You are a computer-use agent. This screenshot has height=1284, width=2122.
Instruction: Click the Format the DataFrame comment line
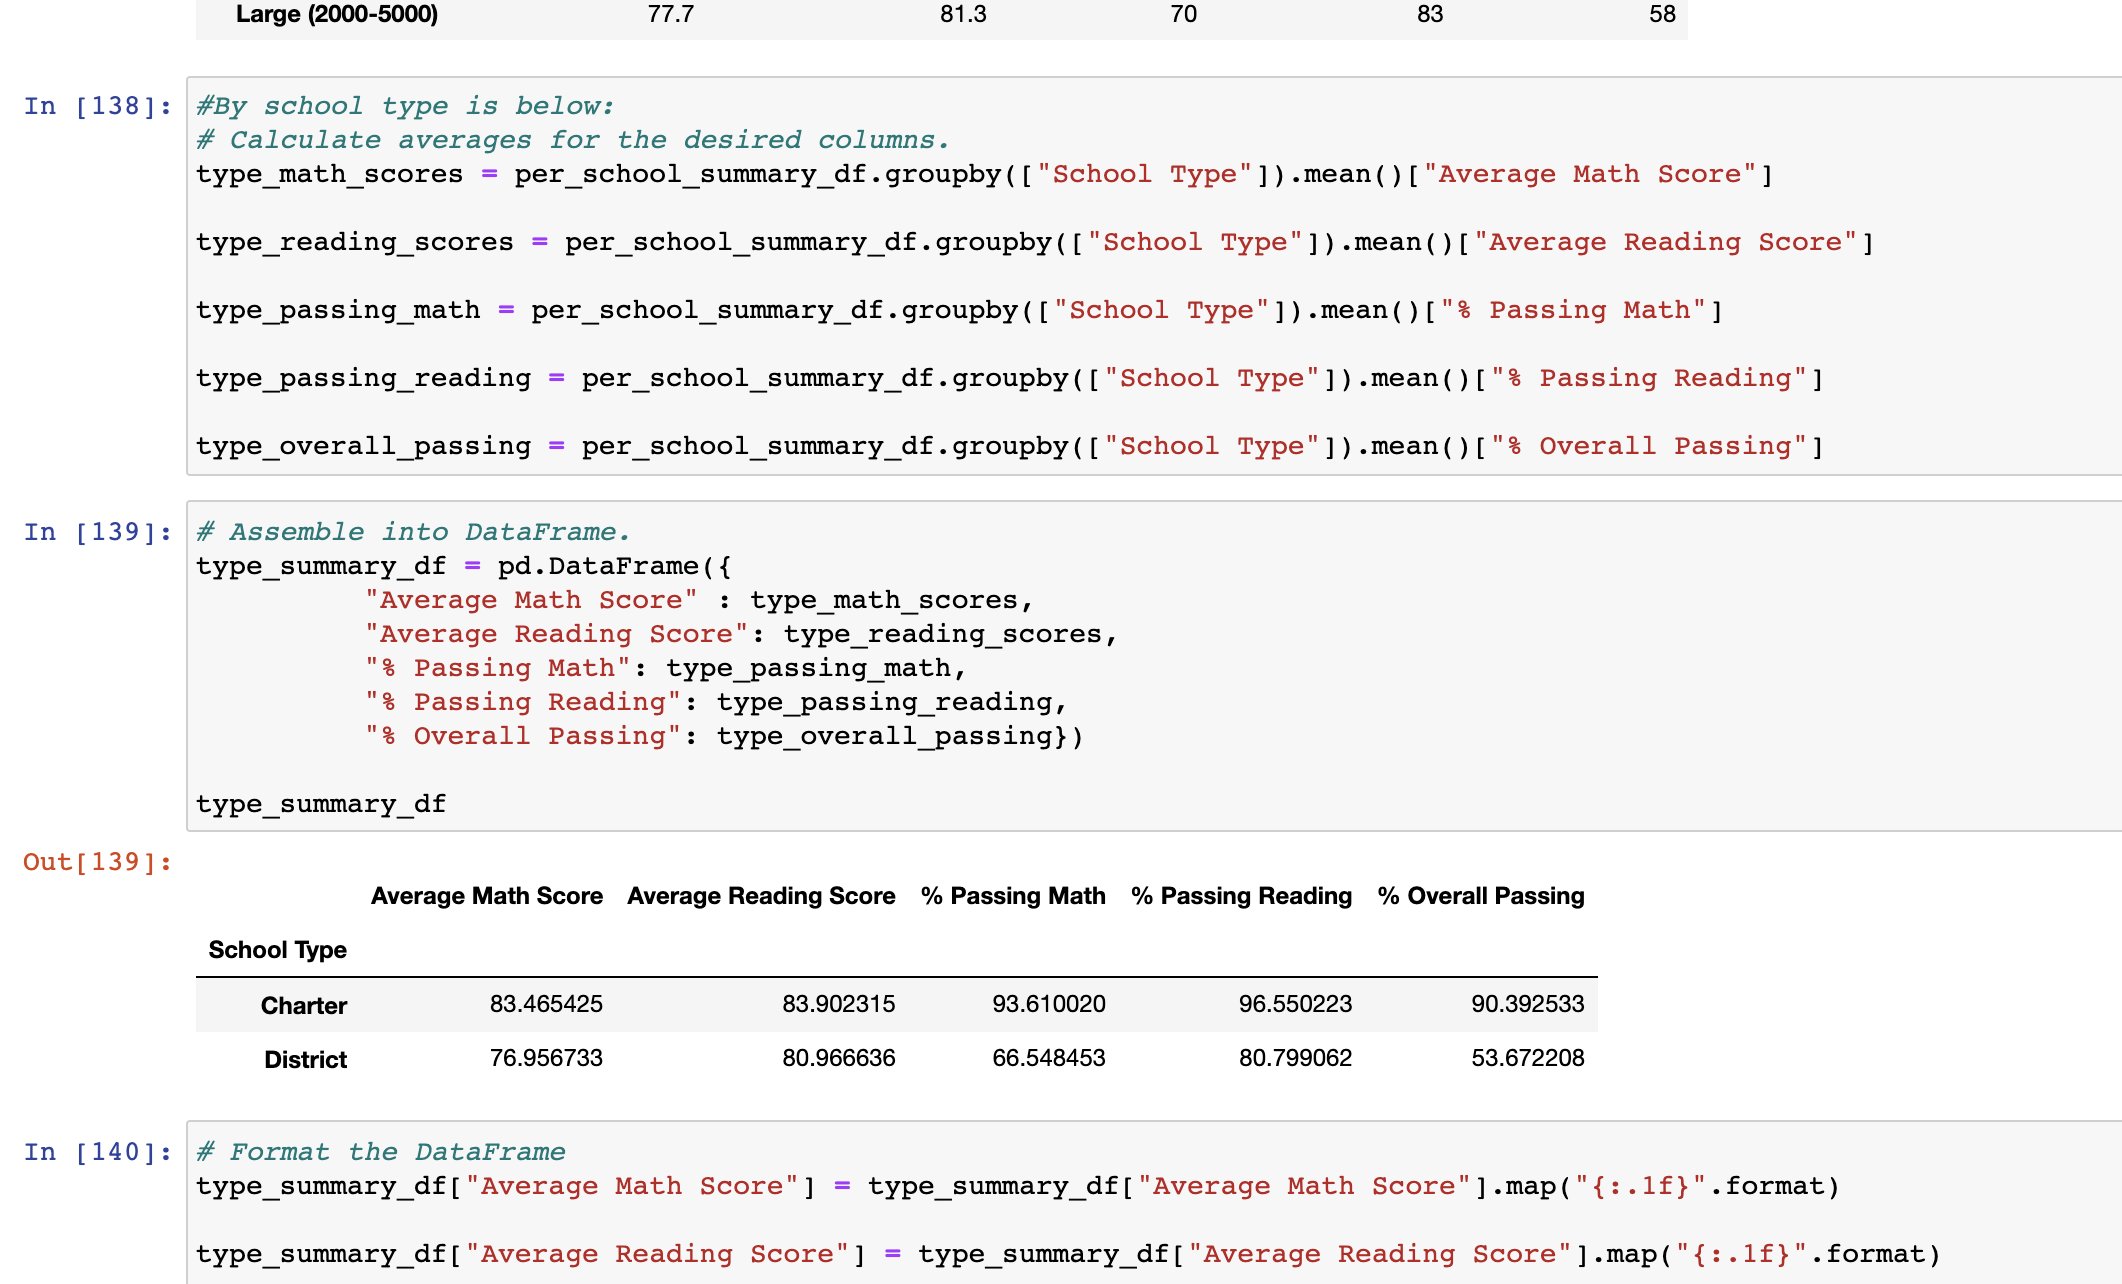point(380,1151)
